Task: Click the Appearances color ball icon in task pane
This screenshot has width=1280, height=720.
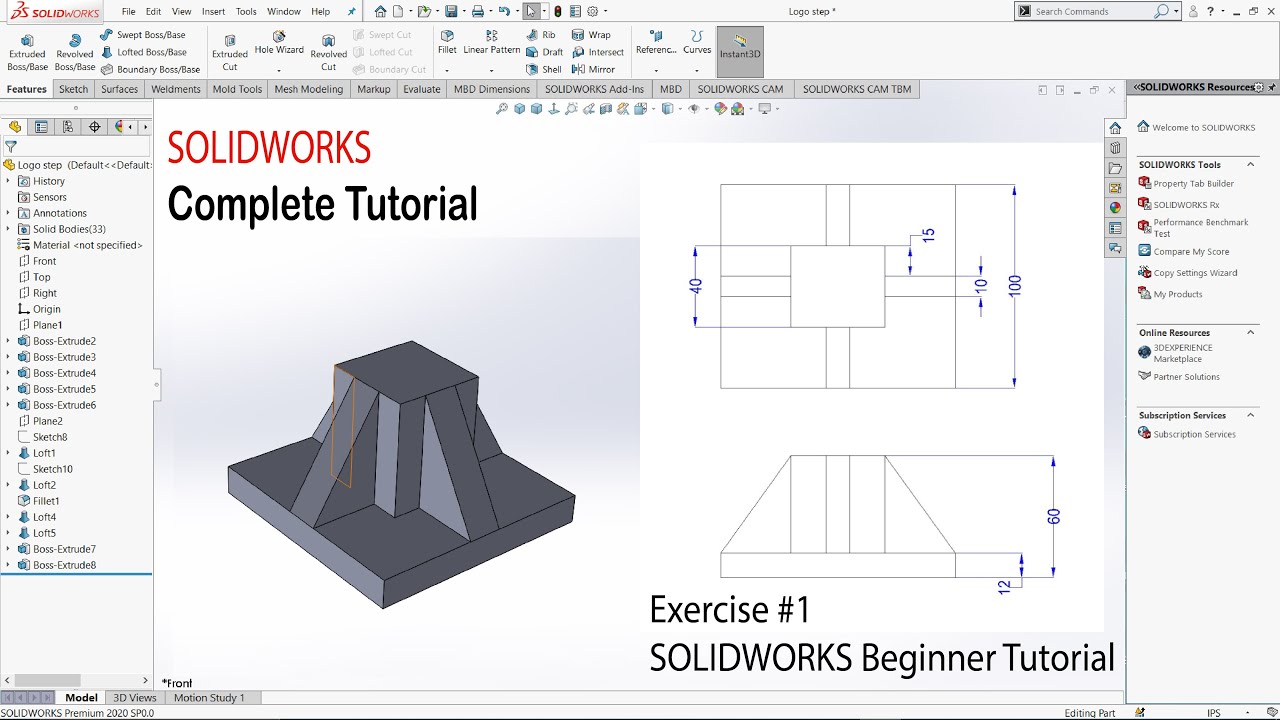Action: [x=1115, y=208]
